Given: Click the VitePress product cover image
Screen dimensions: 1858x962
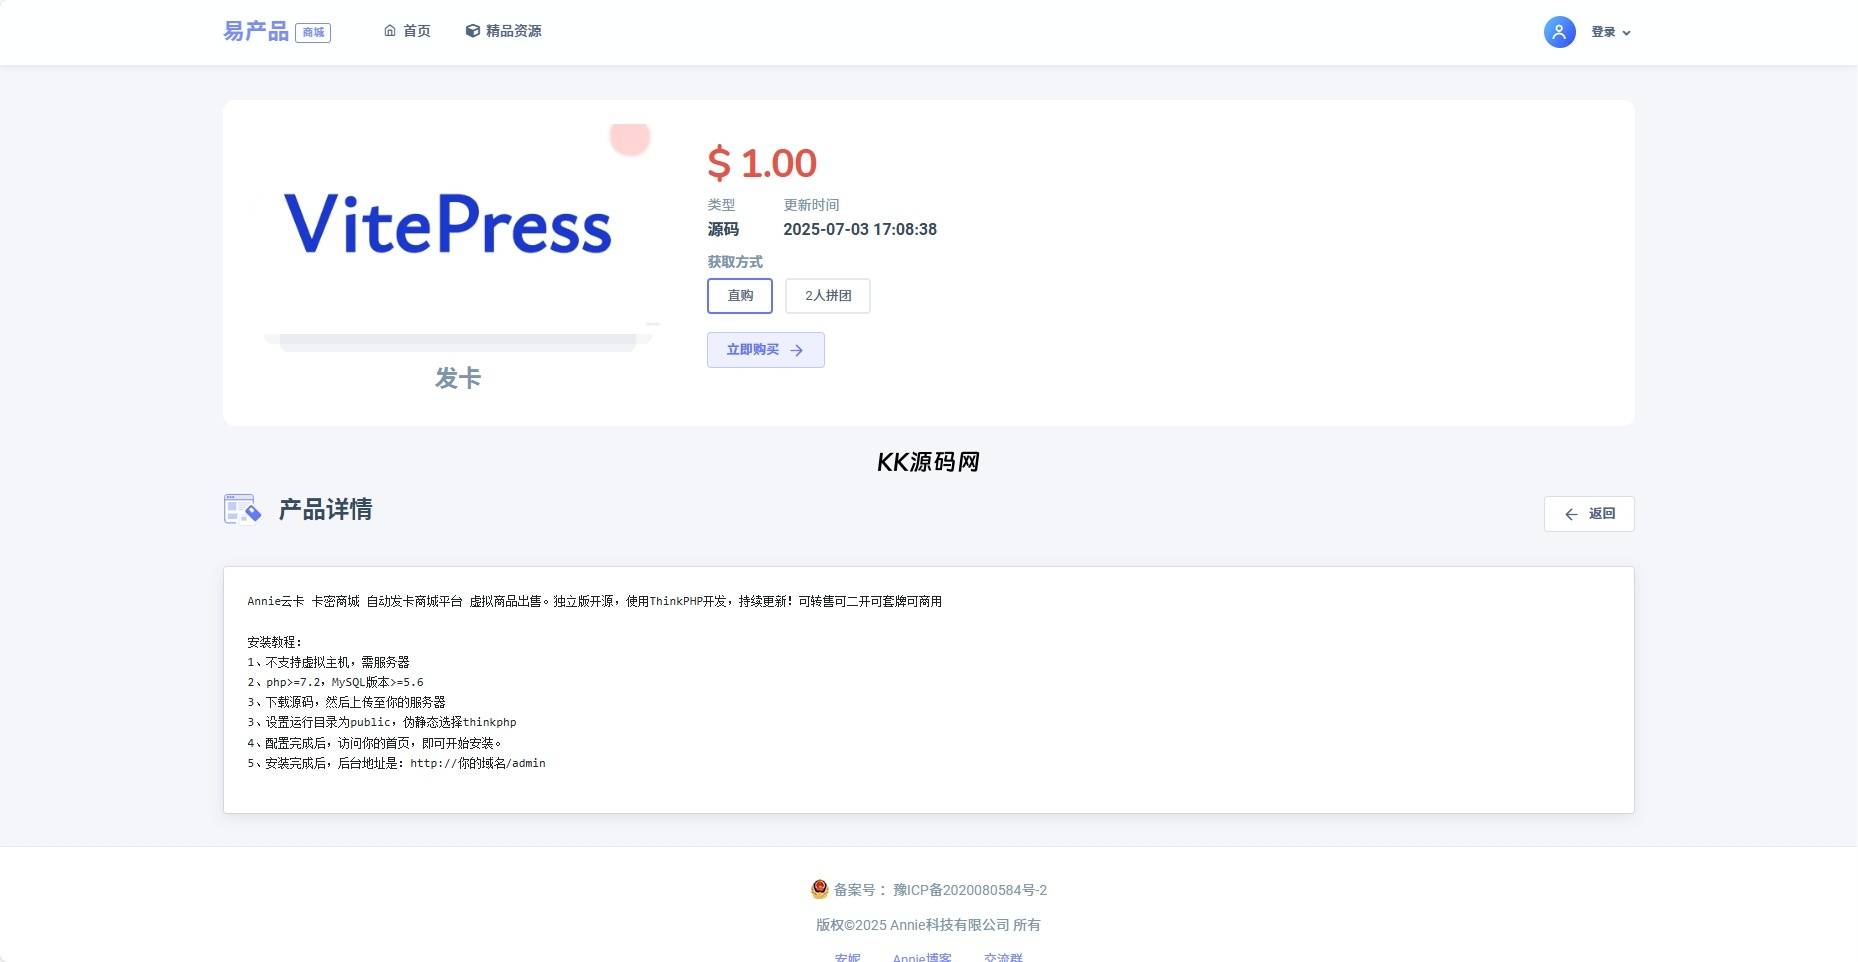Looking at the screenshot, I should coord(458,238).
